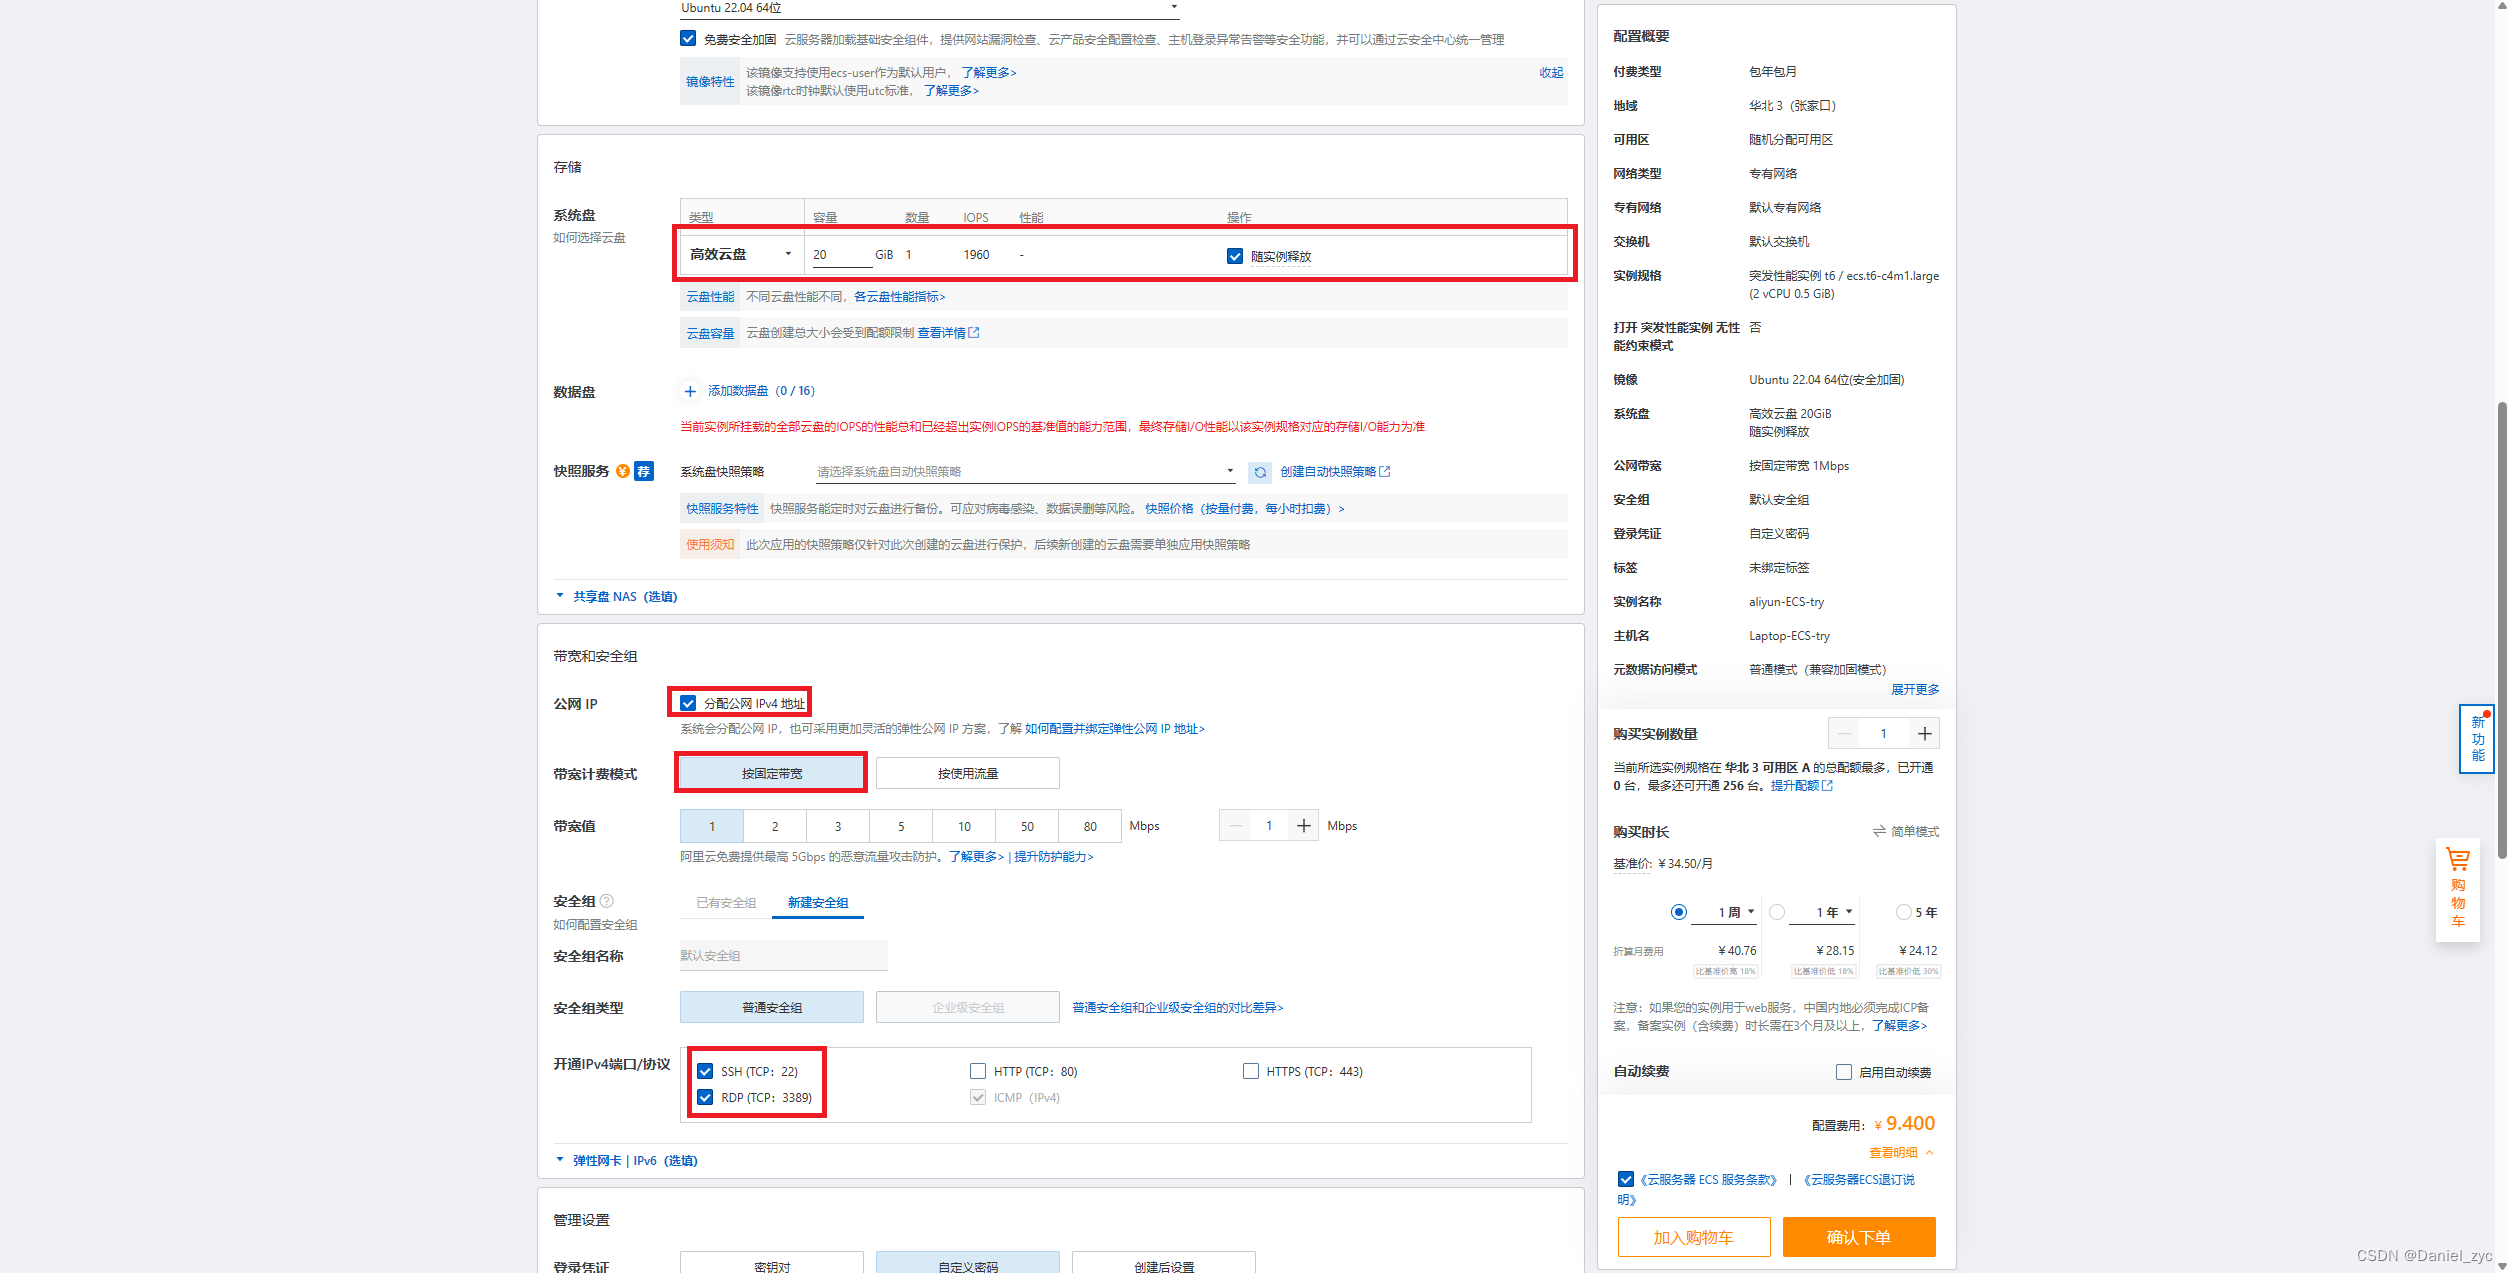The width and height of the screenshot is (2508, 1273).
Task: Switch to the 已有安全组 tab
Action: tap(726, 903)
